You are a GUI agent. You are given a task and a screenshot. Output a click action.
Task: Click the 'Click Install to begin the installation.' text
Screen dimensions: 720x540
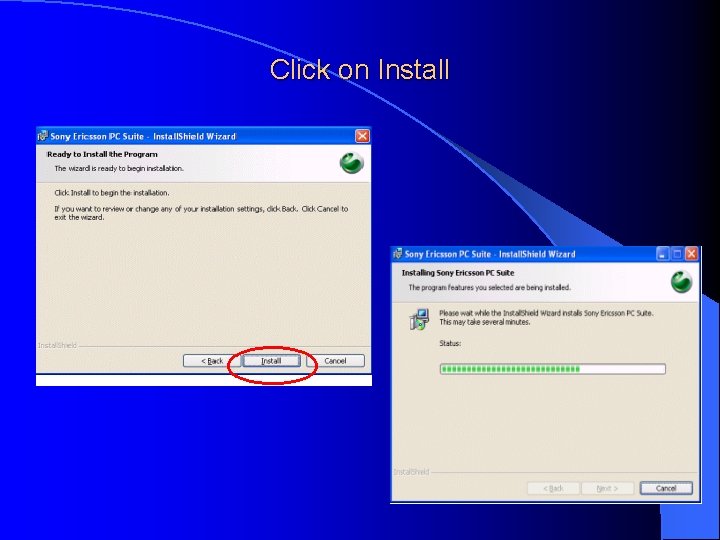[112, 193]
